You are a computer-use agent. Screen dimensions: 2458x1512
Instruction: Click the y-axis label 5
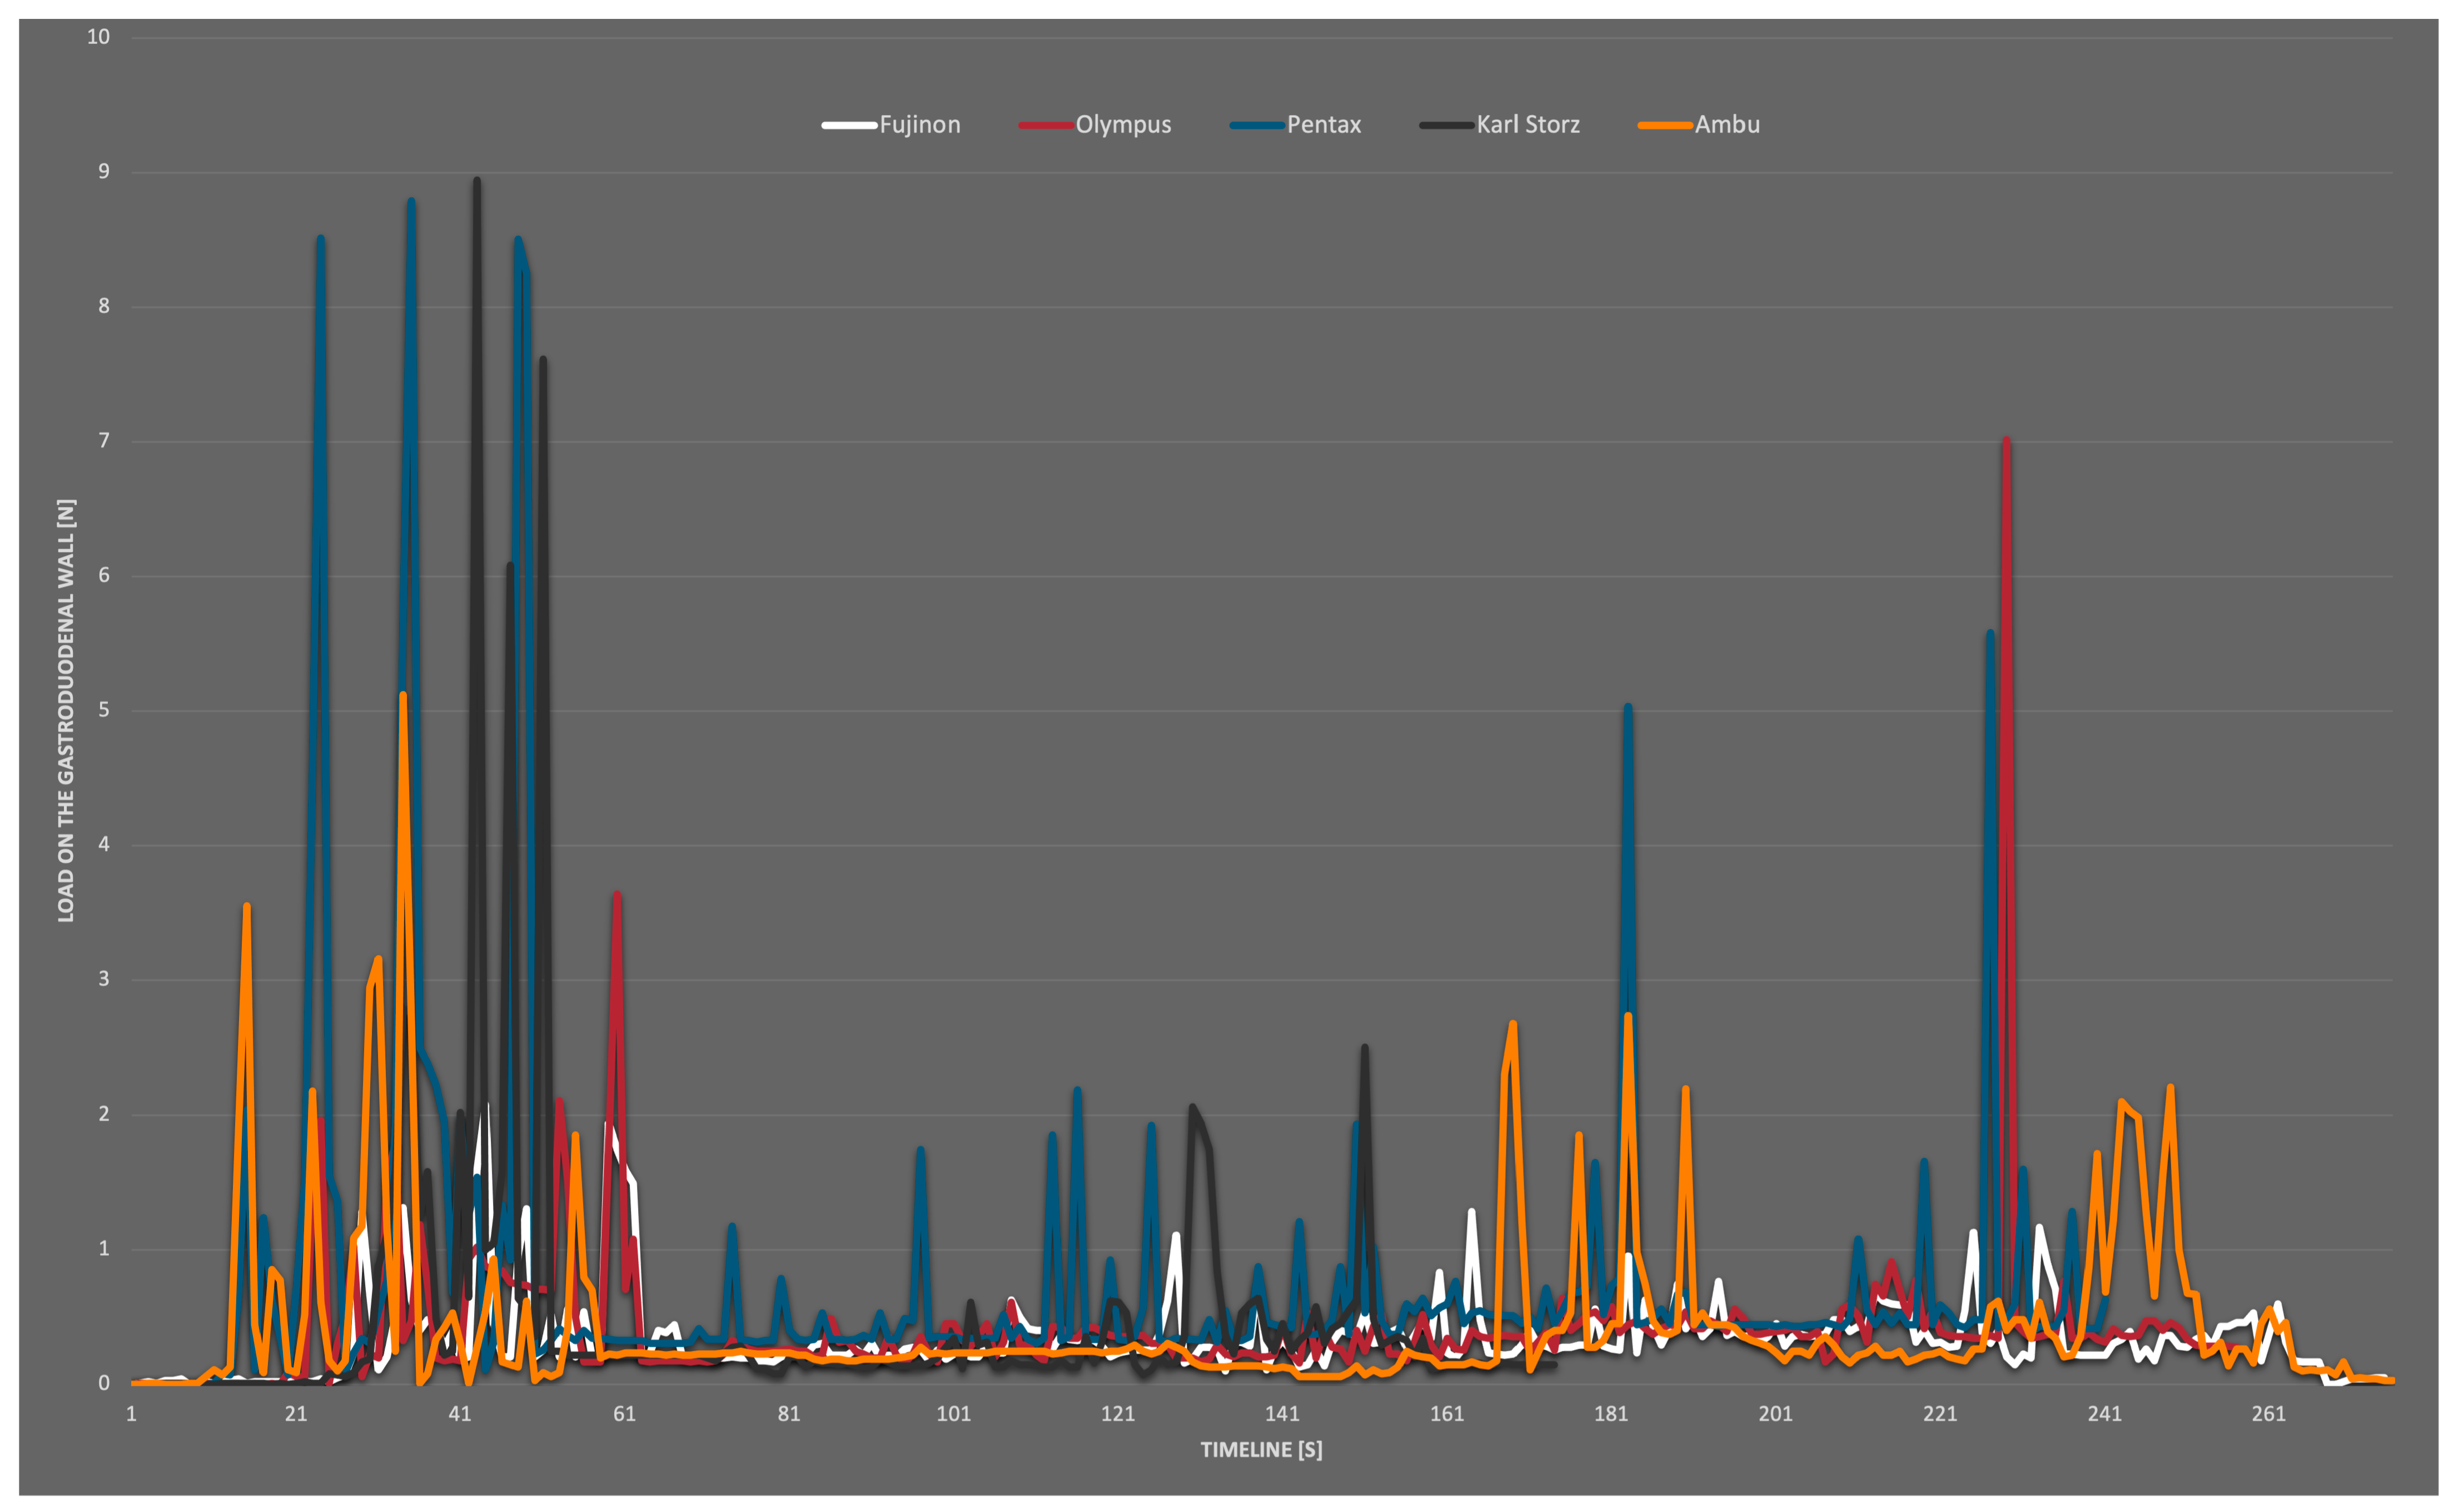(x=104, y=710)
